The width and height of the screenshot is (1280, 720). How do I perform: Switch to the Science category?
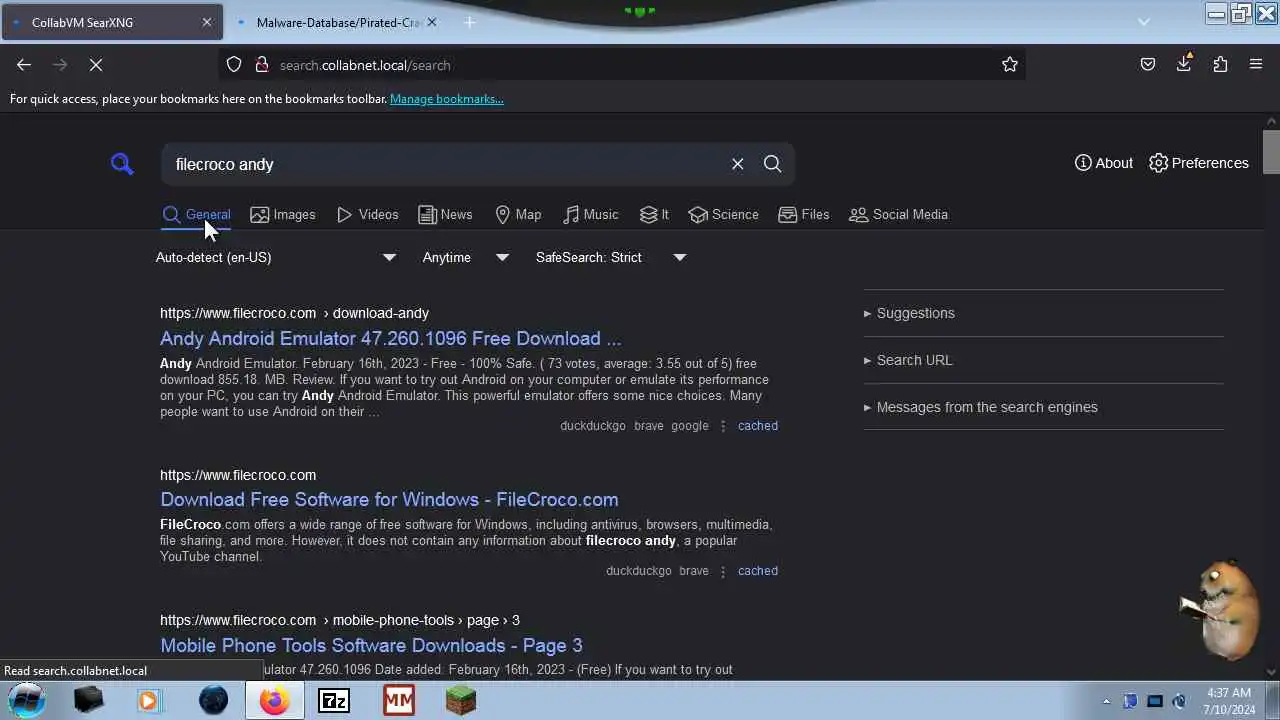[723, 214]
